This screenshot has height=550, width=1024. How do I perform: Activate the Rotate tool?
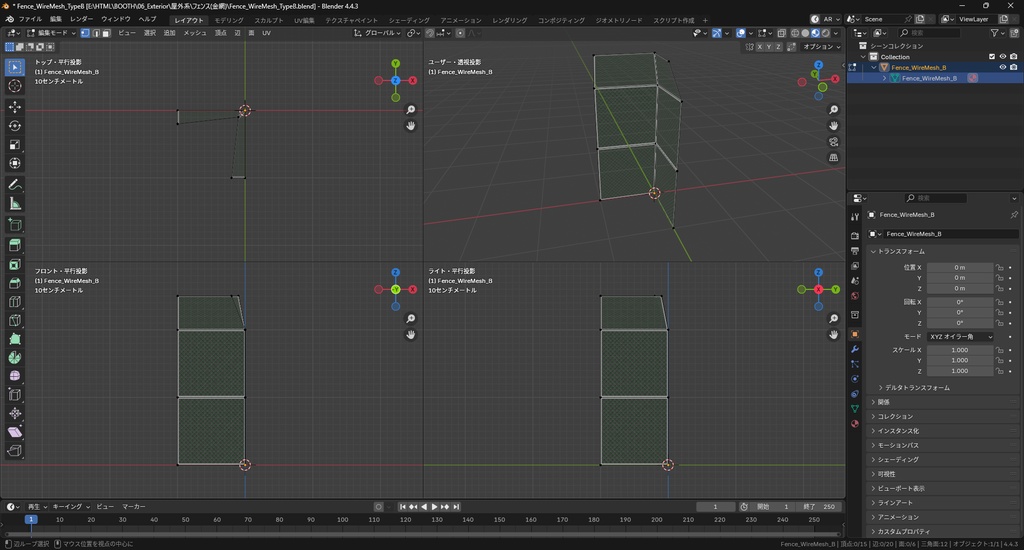(x=15, y=125)
